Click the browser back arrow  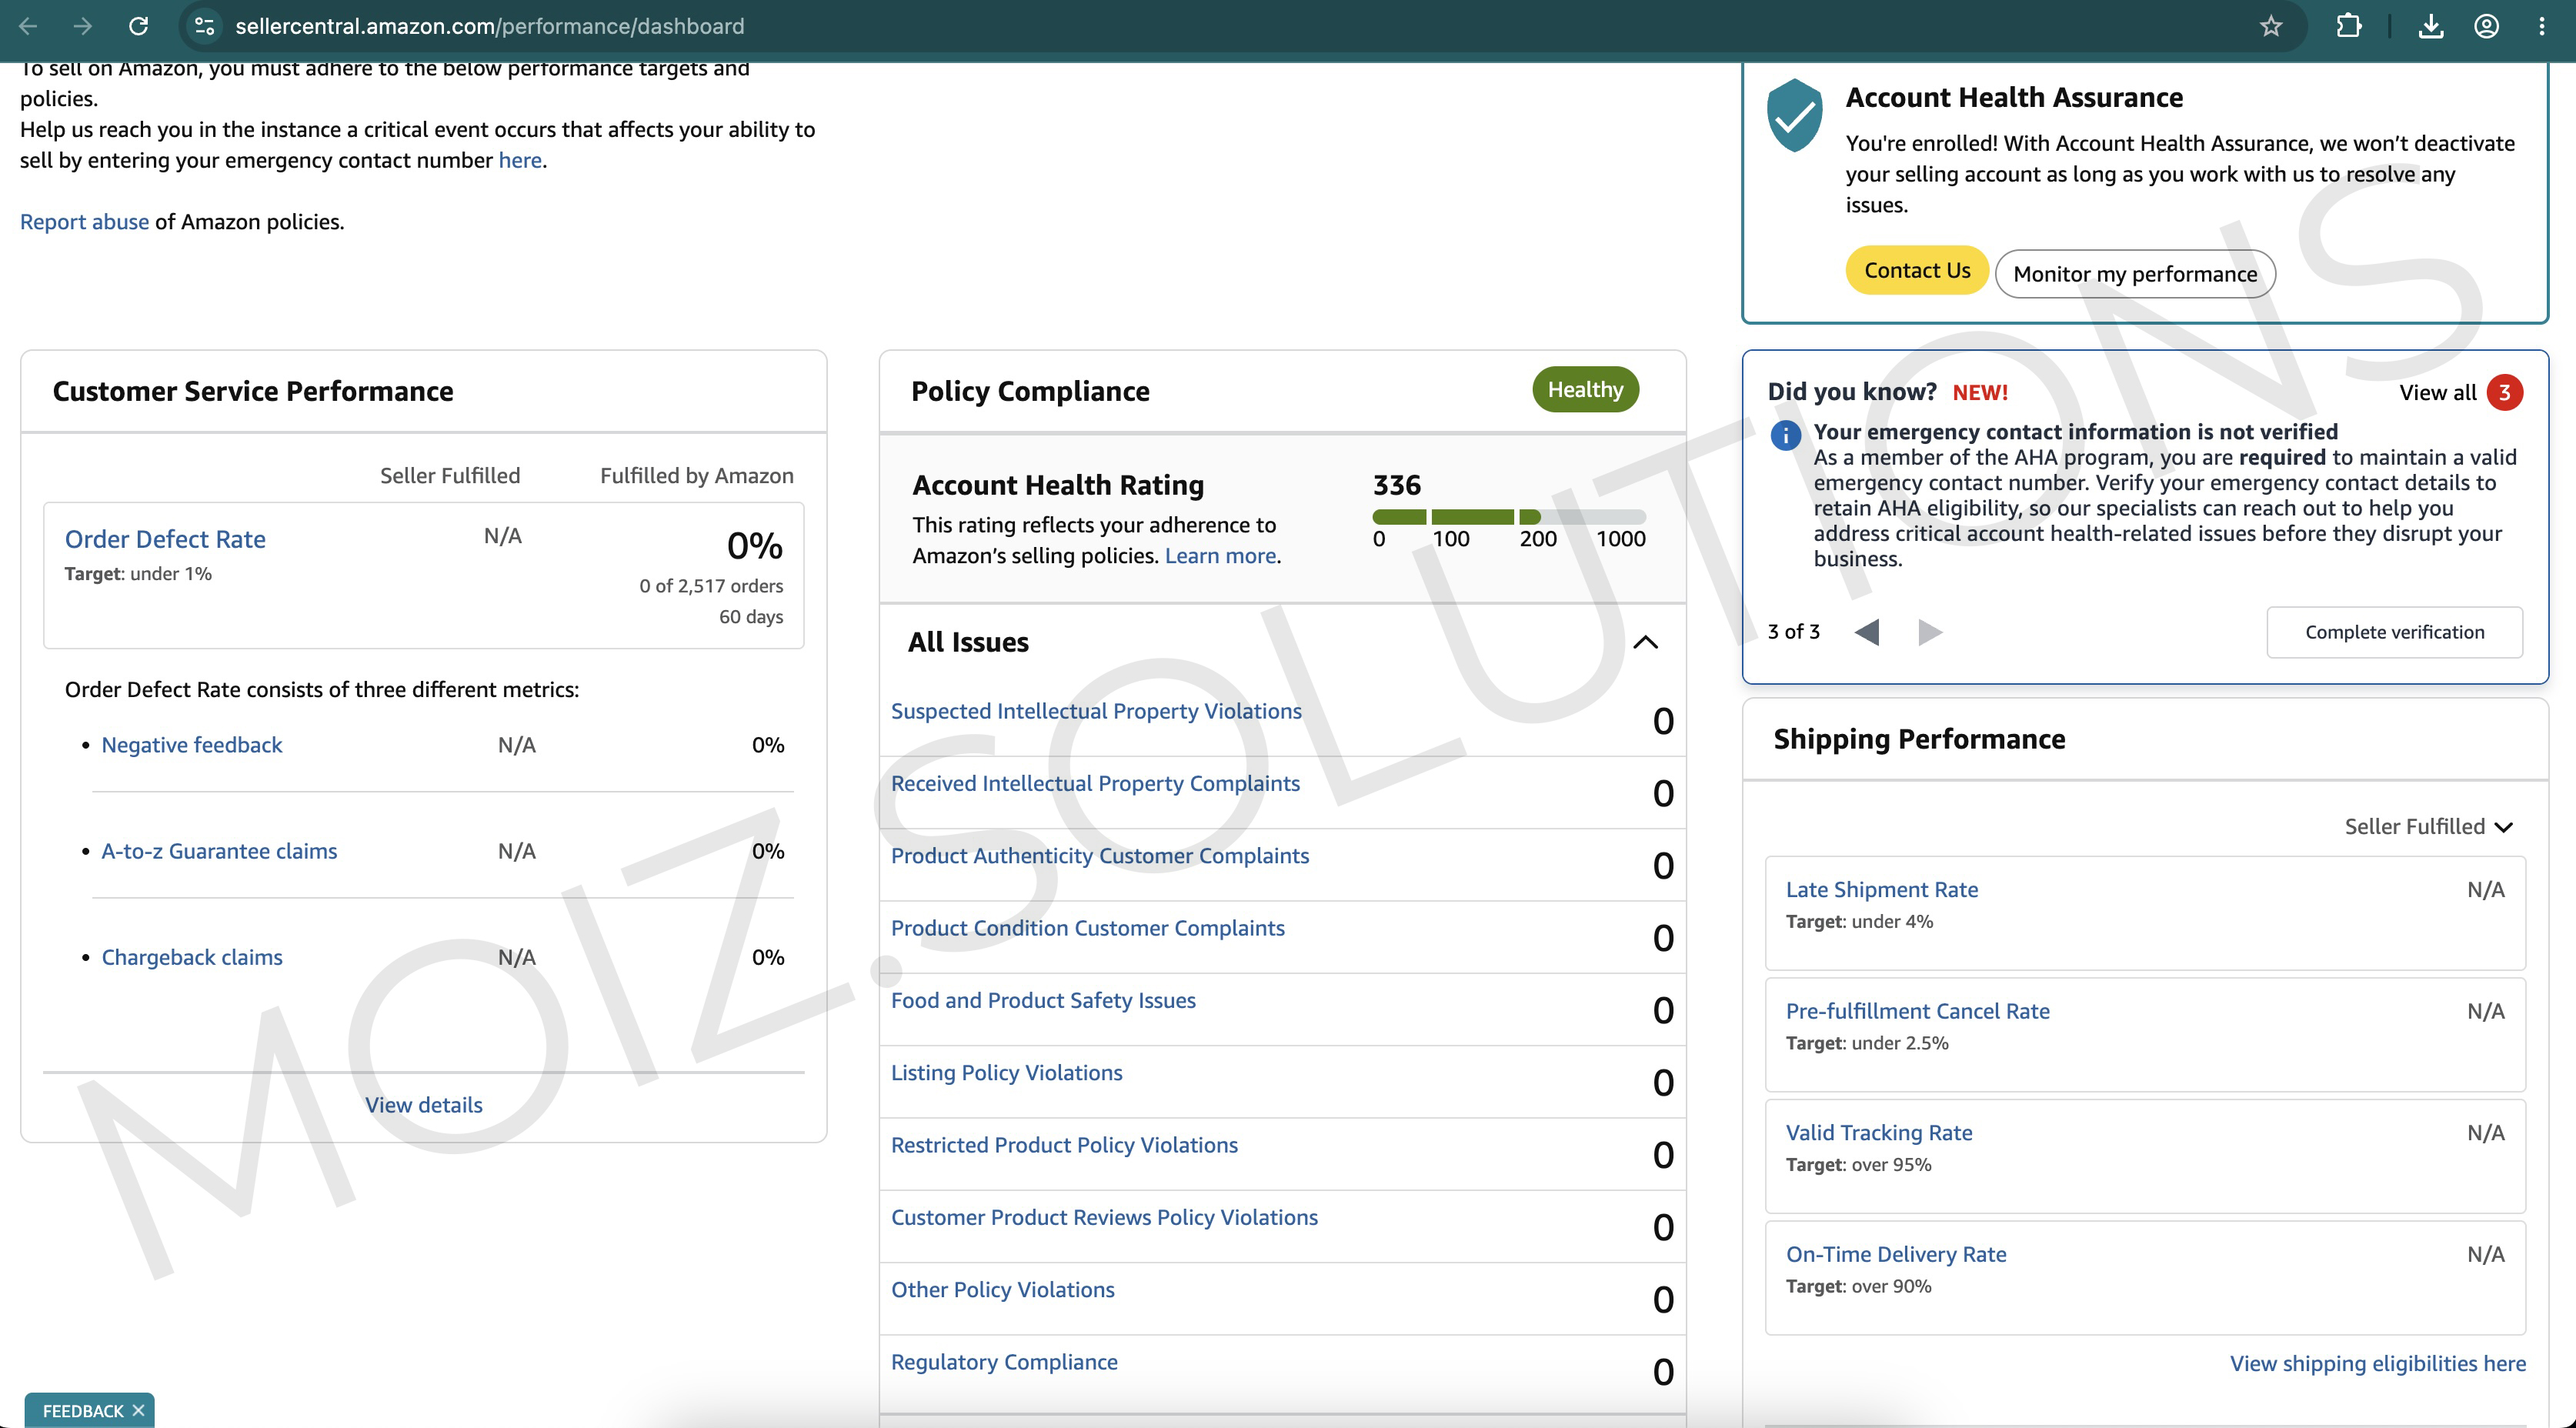(28, 26)
